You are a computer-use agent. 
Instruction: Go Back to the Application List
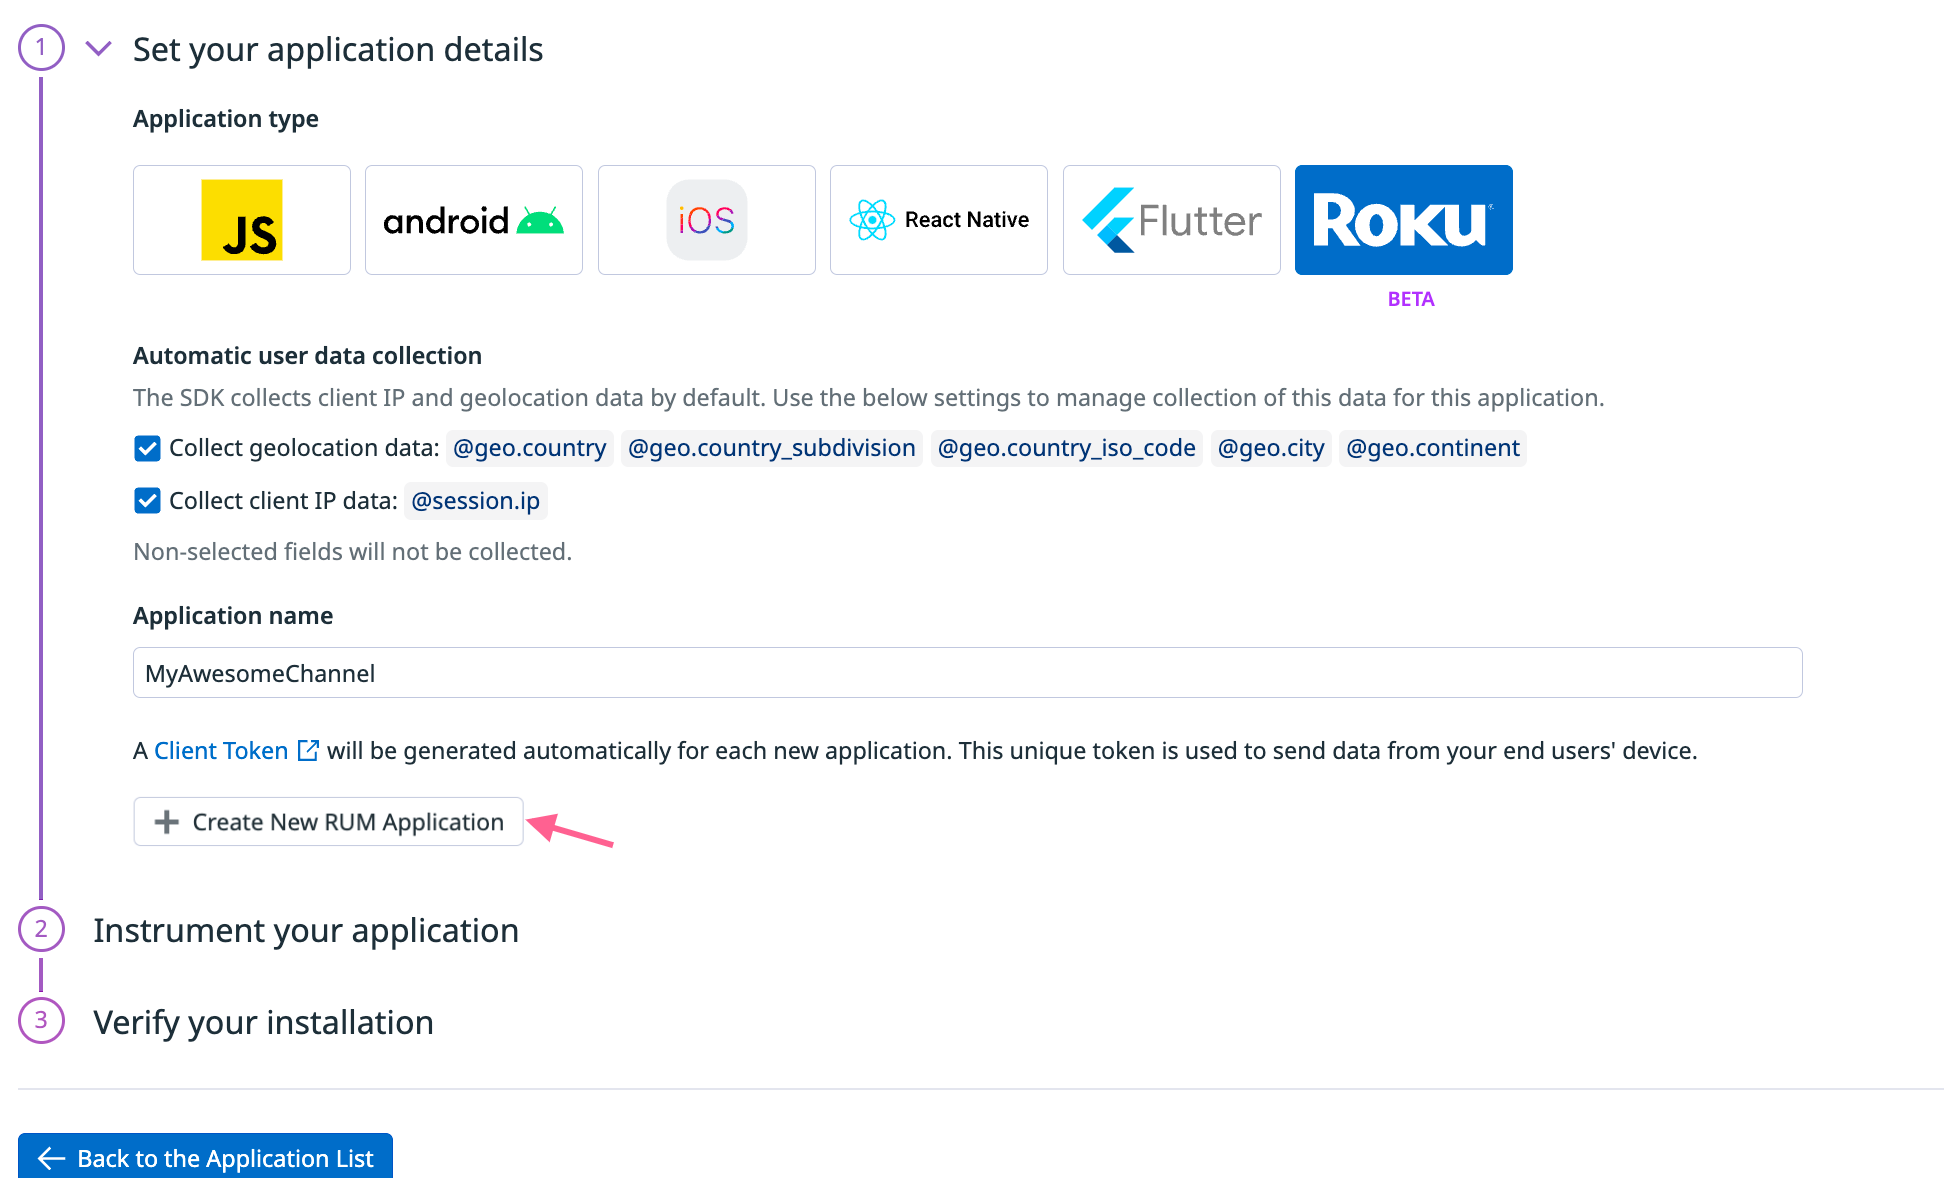point(205,1157)
